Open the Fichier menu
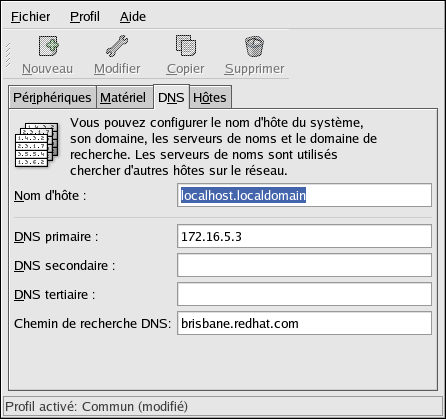 31,16
